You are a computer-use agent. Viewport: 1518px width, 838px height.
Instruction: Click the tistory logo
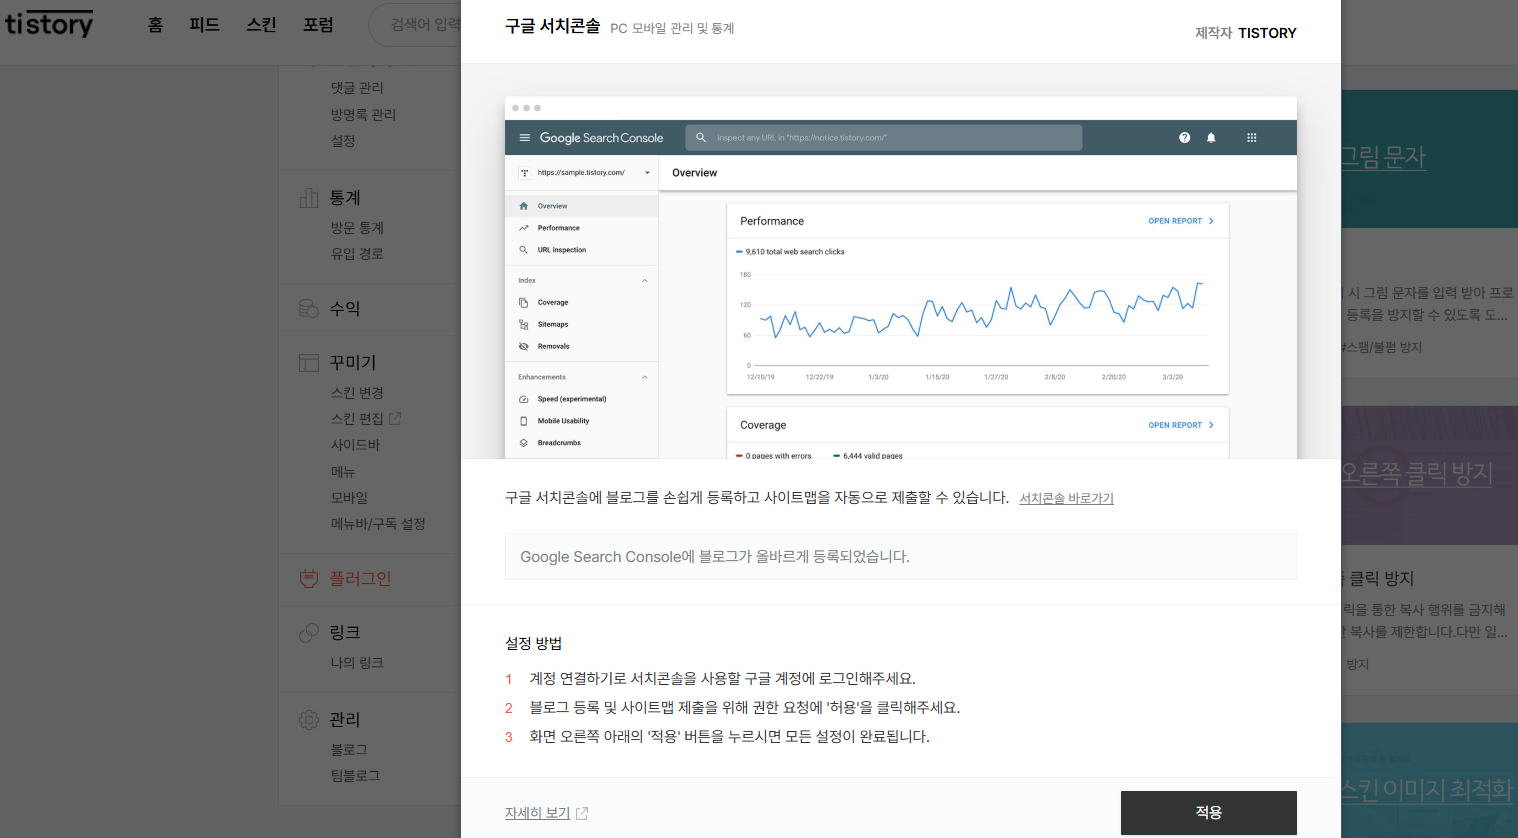(49, 24)
